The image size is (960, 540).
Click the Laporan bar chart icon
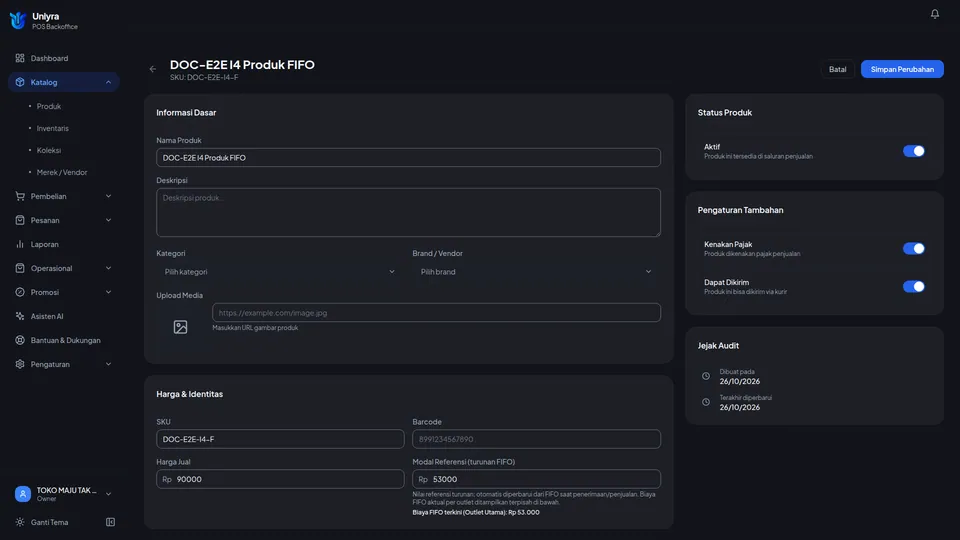click(x=20, y=244)
